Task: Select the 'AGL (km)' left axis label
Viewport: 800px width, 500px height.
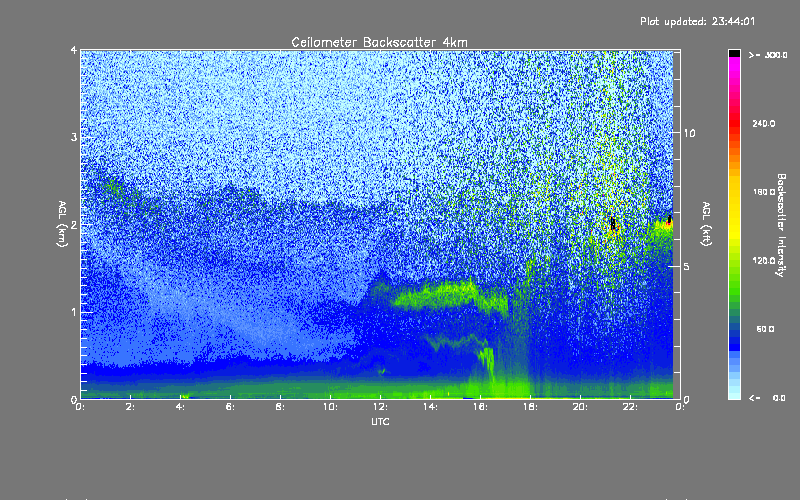Action: coord(62,224)
